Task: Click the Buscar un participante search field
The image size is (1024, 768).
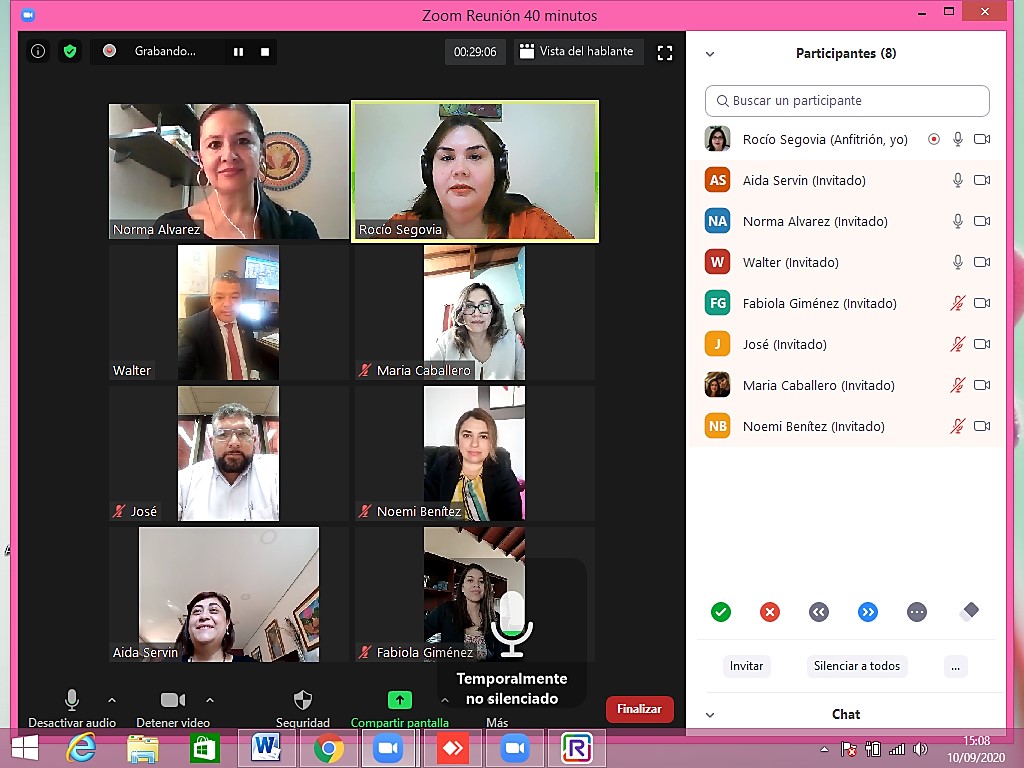Action: click(x=847, y=101)
